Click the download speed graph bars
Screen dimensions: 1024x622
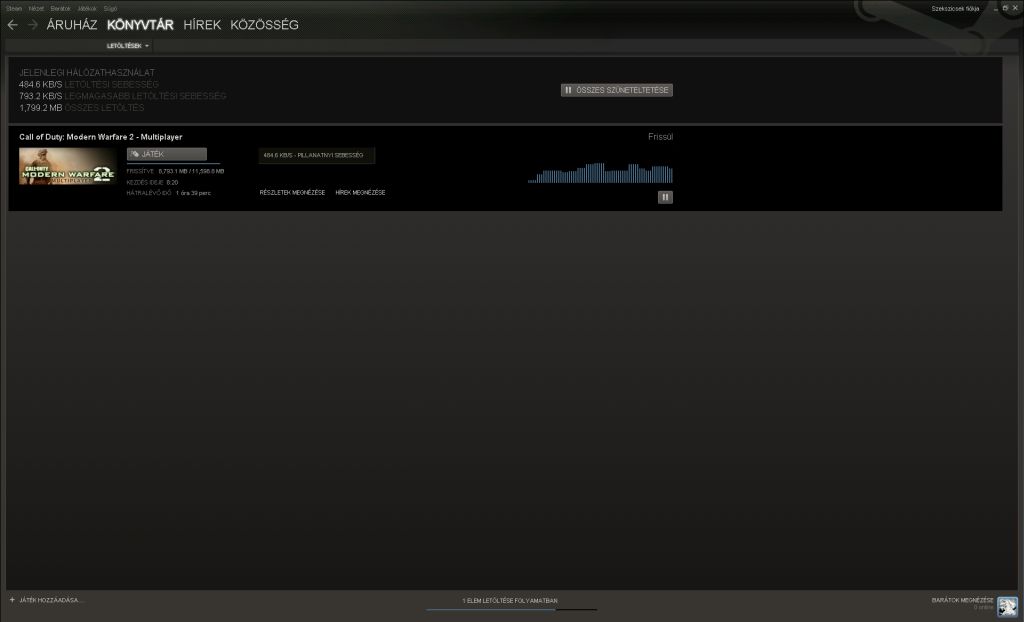[600, 172]
